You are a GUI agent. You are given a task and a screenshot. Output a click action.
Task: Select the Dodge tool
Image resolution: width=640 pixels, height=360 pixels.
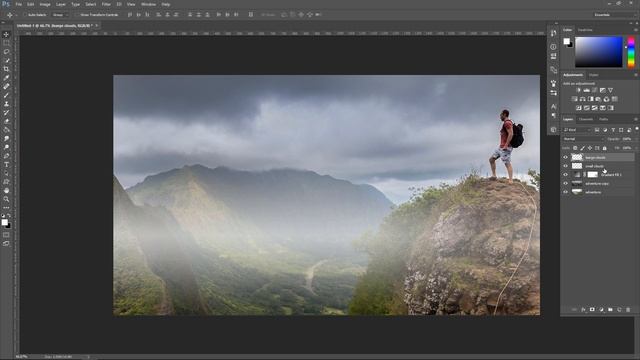[x=6, y=147]
